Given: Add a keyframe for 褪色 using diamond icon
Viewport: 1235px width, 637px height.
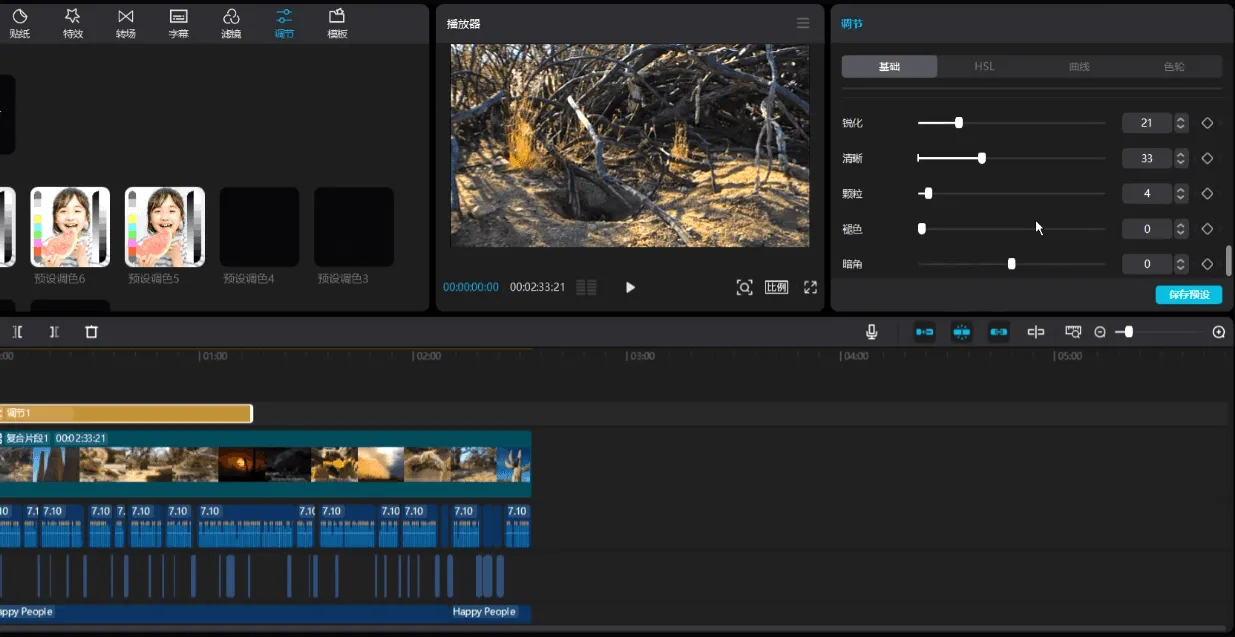Looking at the screenshot, I should (1207, 229).
